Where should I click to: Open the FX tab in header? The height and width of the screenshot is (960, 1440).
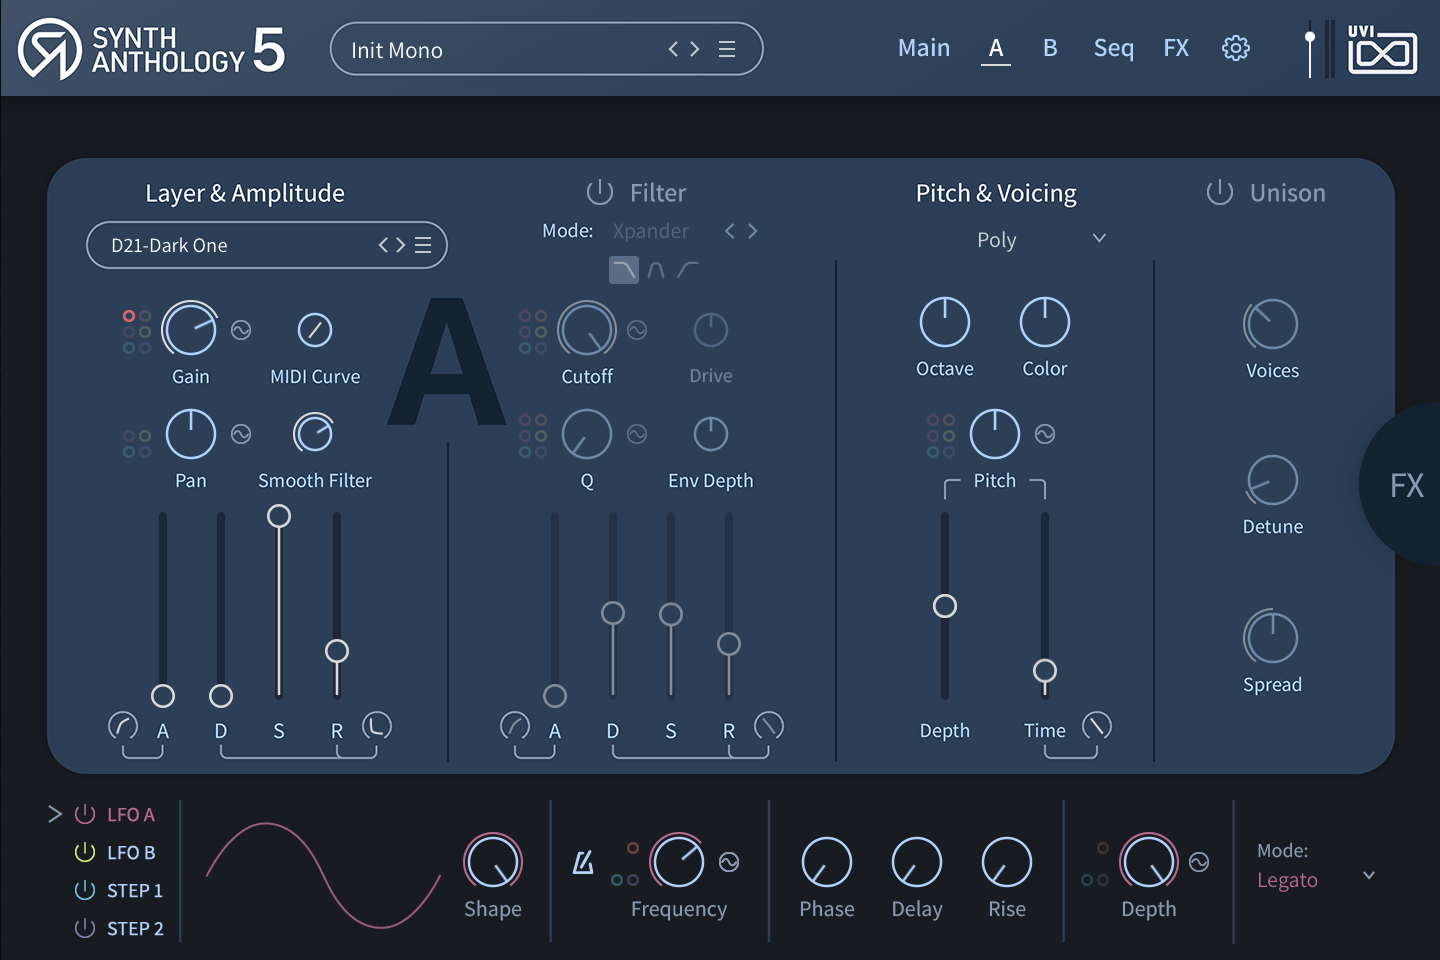pos(1176,48)
